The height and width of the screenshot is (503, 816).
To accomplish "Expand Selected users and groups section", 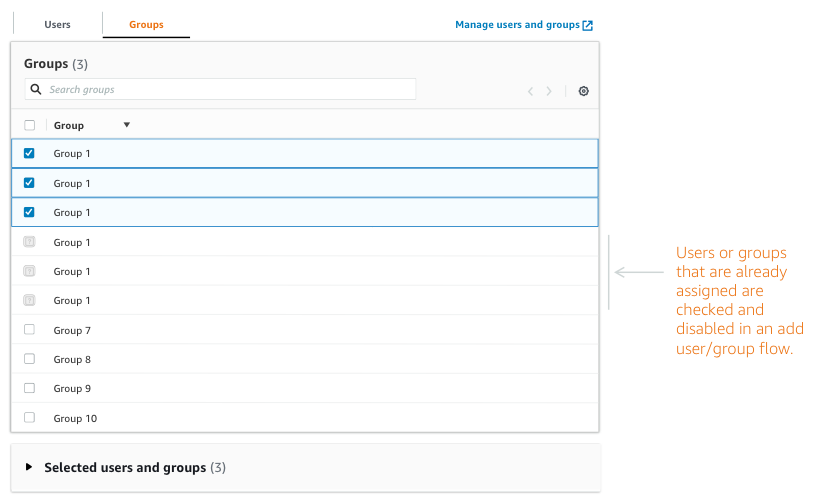I will pyautogui.click(x=29, y=467).
